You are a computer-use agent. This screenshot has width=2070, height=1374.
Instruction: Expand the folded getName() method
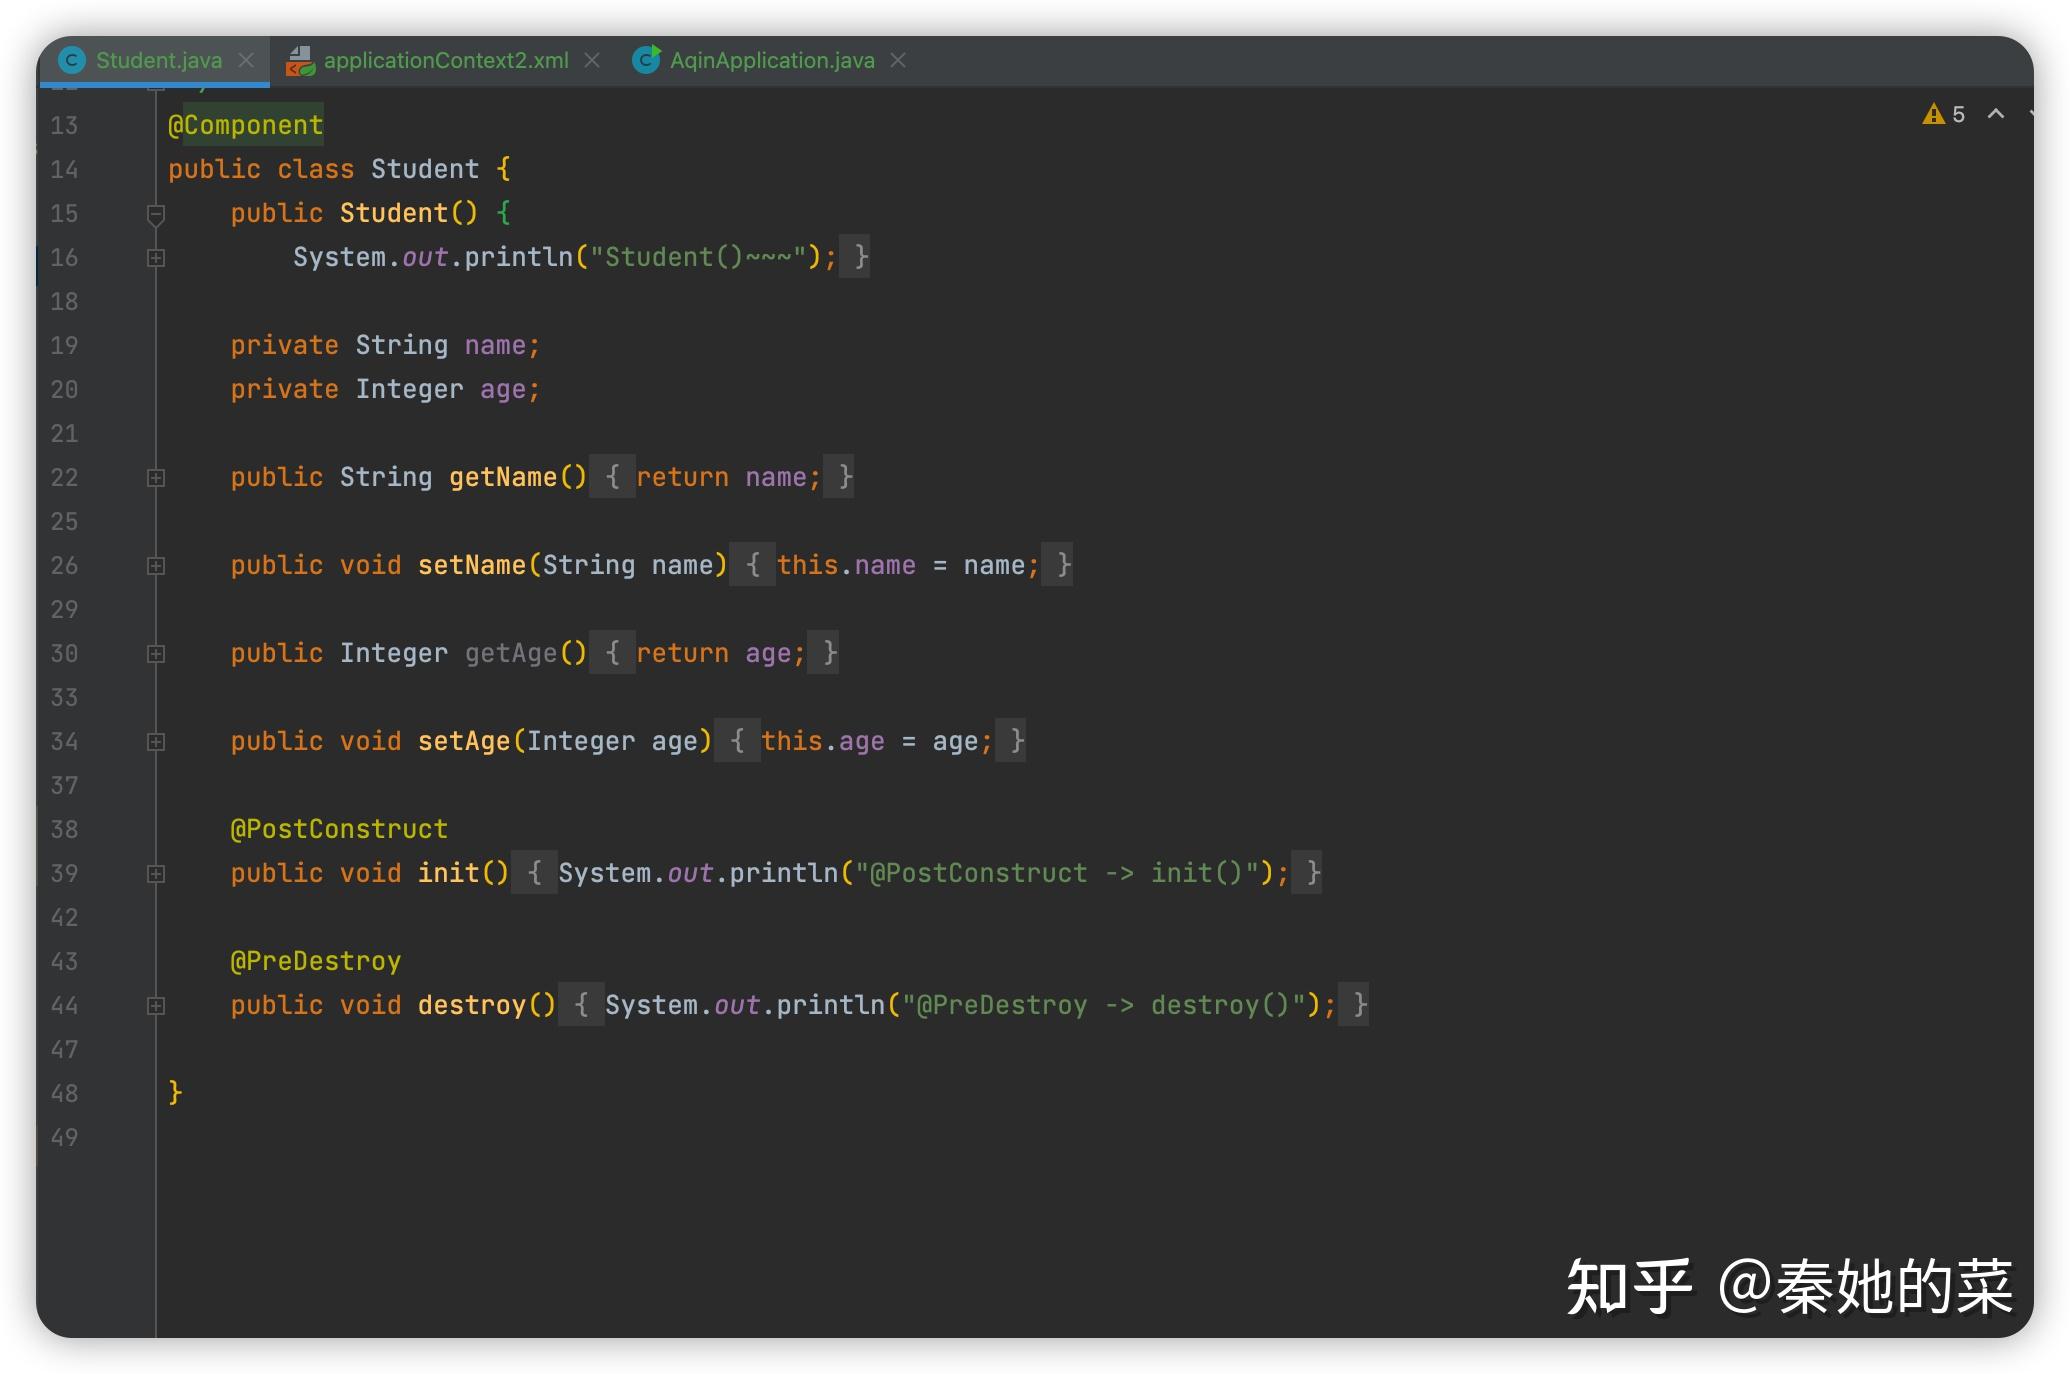156,478
